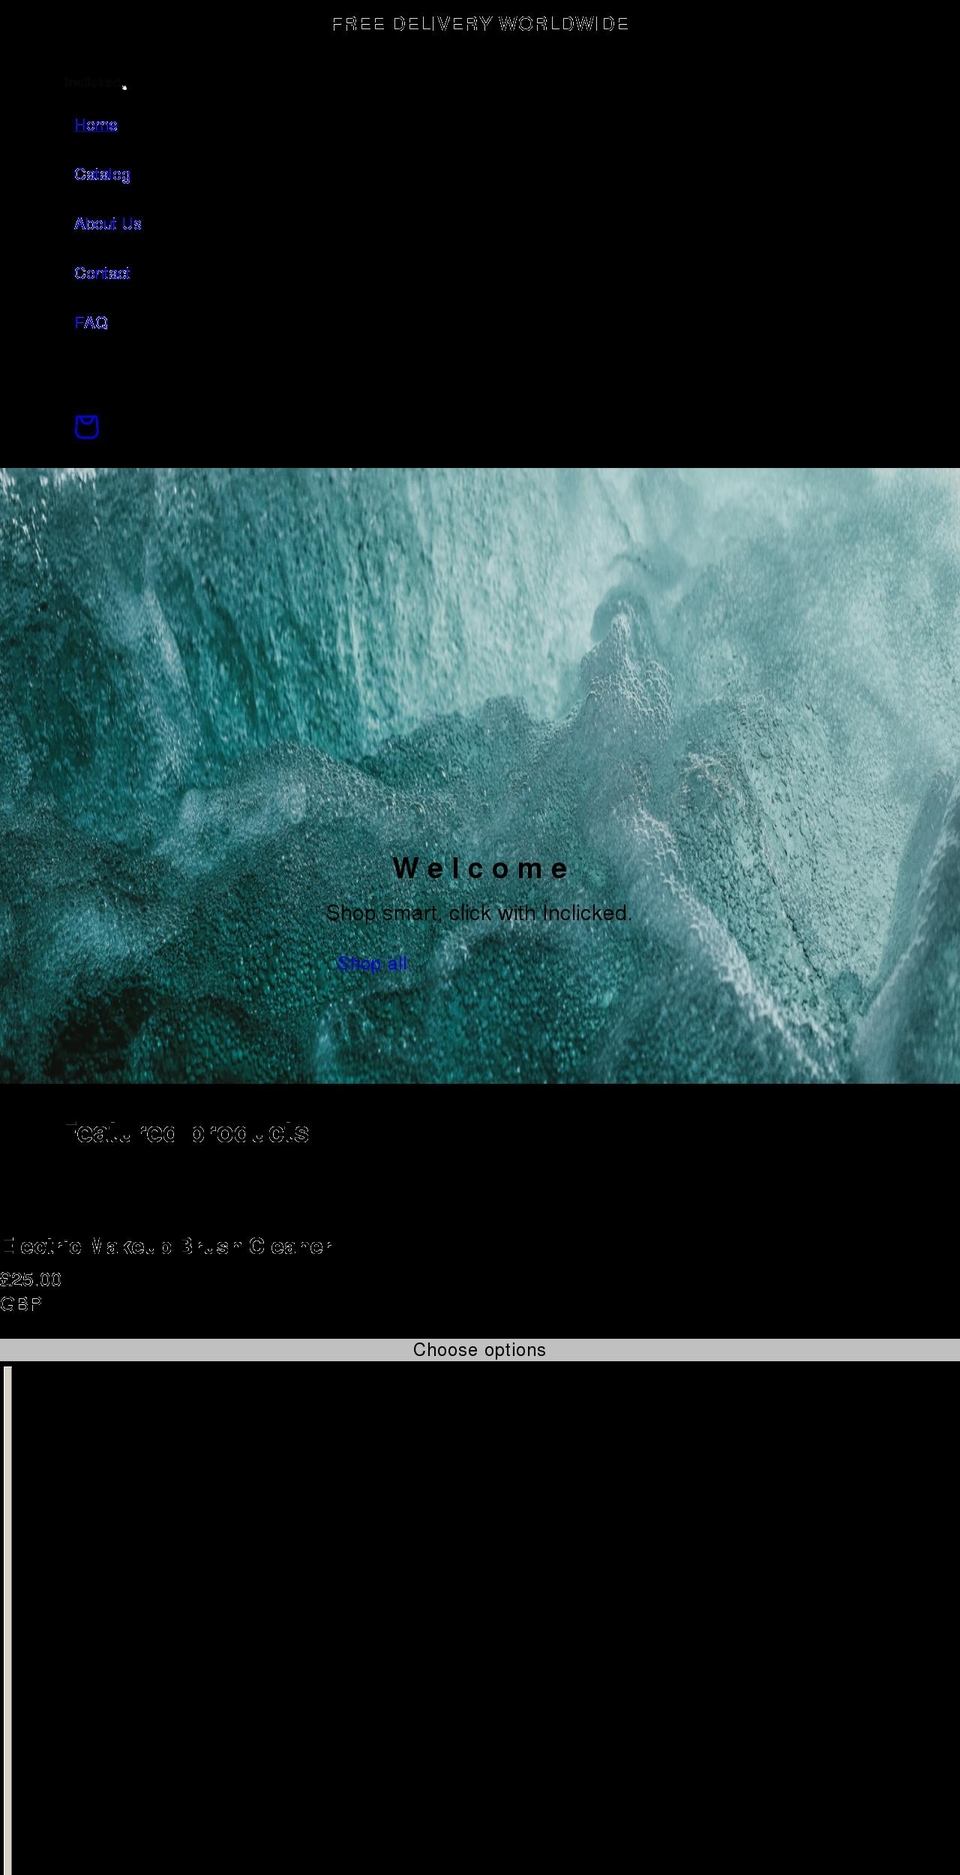The height and width of the screenshot is (1875, 960).
Task: Click the Inclicked logo in header
Action: [95, 83]
